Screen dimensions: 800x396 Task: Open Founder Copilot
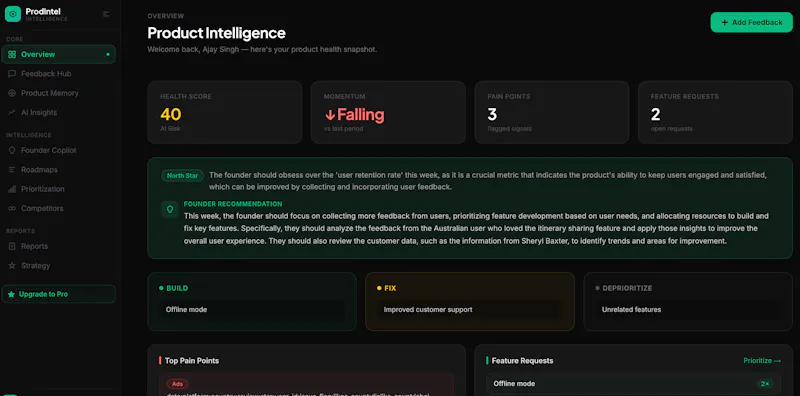[x=59, y=151]
